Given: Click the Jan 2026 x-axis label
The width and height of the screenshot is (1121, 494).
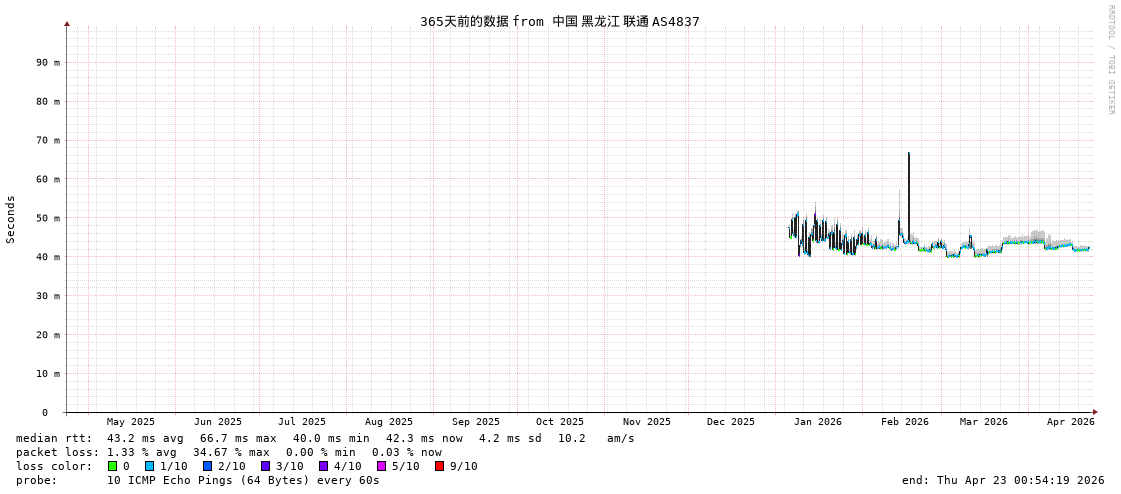Looking at the screenshot, I should [817, 422].
